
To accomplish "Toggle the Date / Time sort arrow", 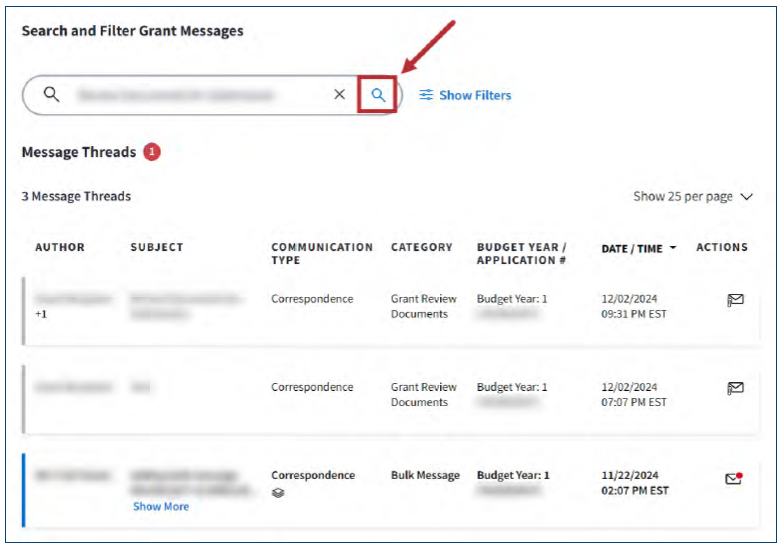I will click(x=673, y=248).
